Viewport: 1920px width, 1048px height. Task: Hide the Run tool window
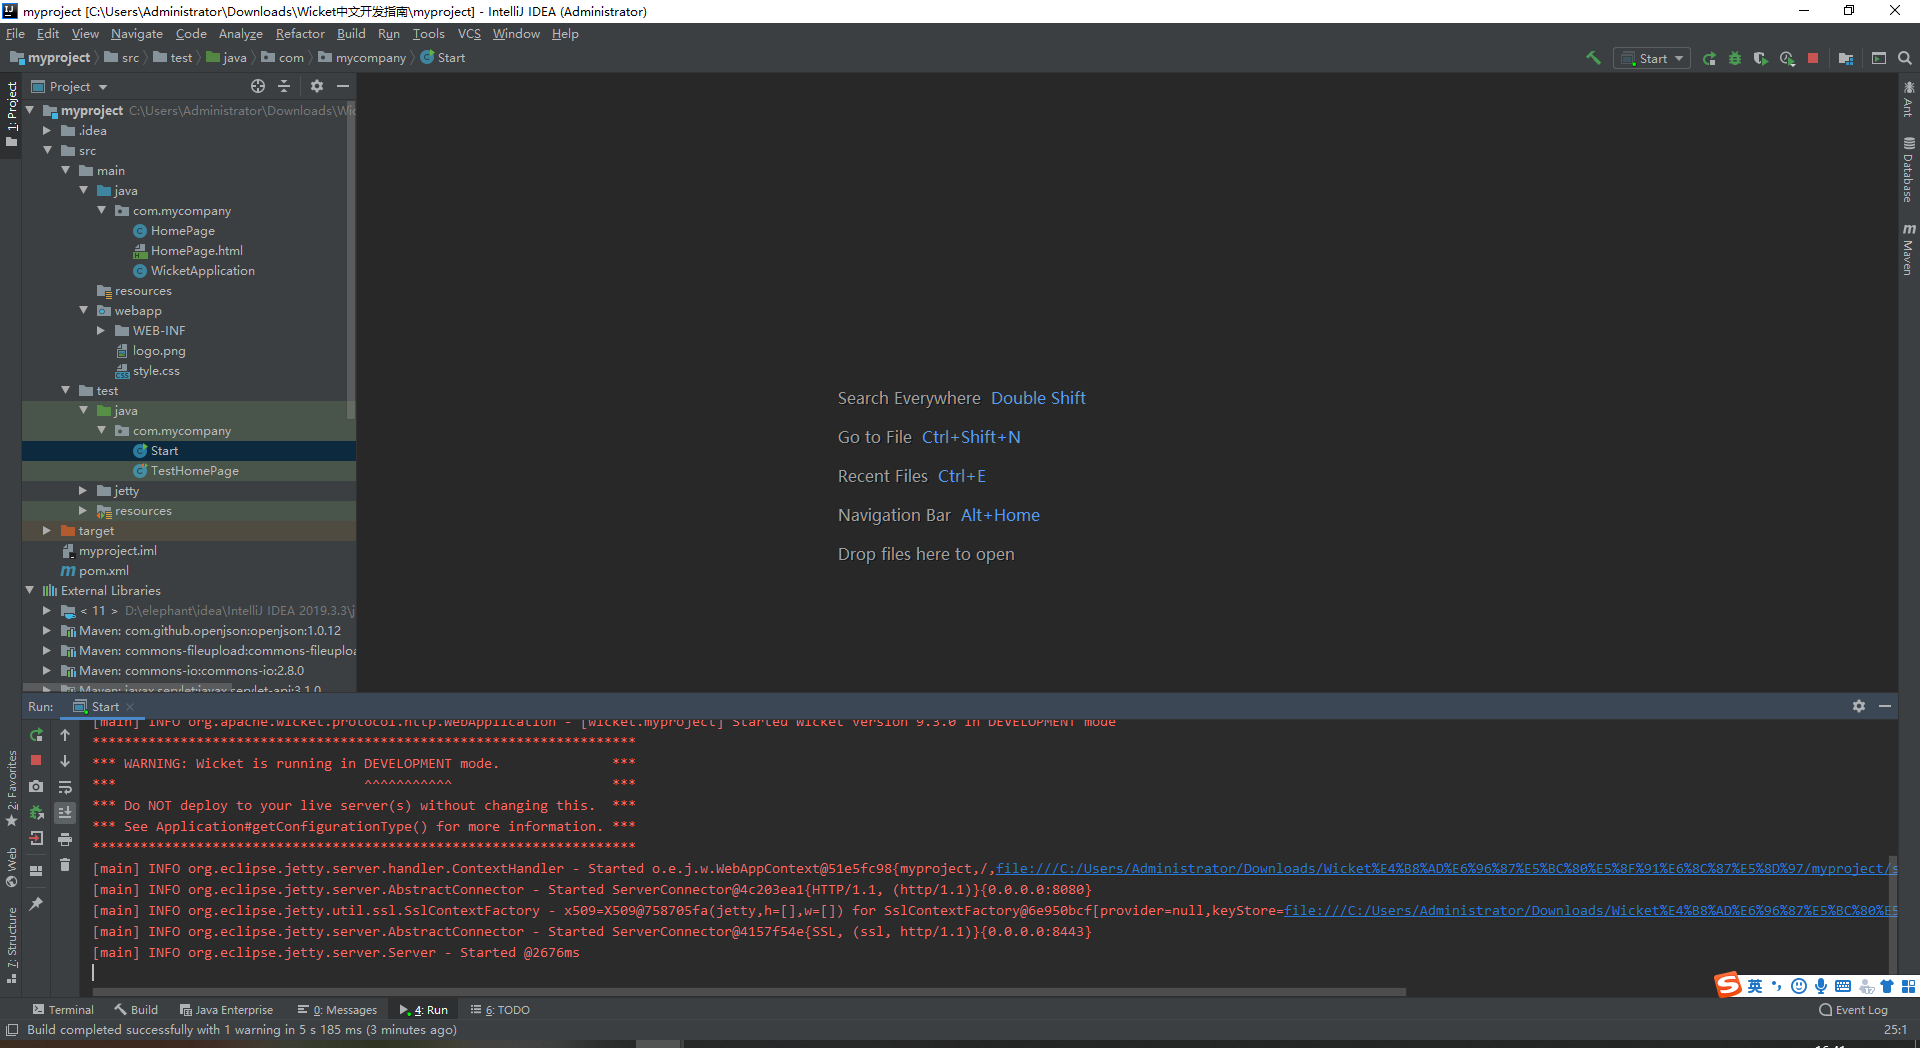1885,706
